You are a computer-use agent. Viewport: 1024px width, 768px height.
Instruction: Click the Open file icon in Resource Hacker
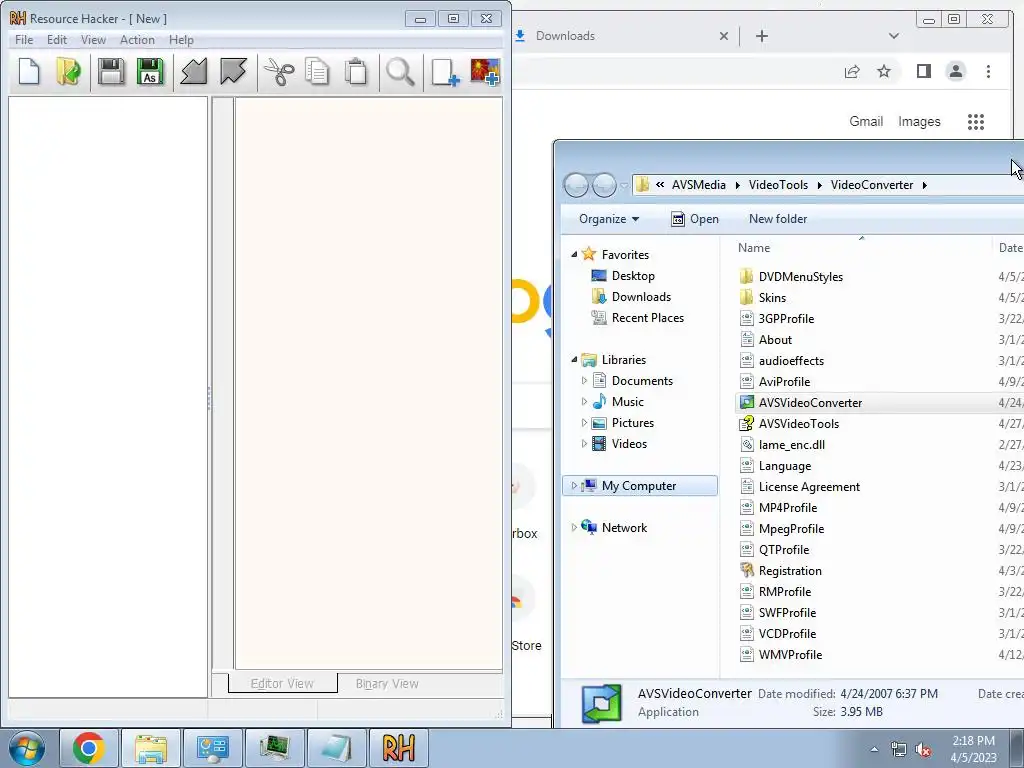coord(69,71)
